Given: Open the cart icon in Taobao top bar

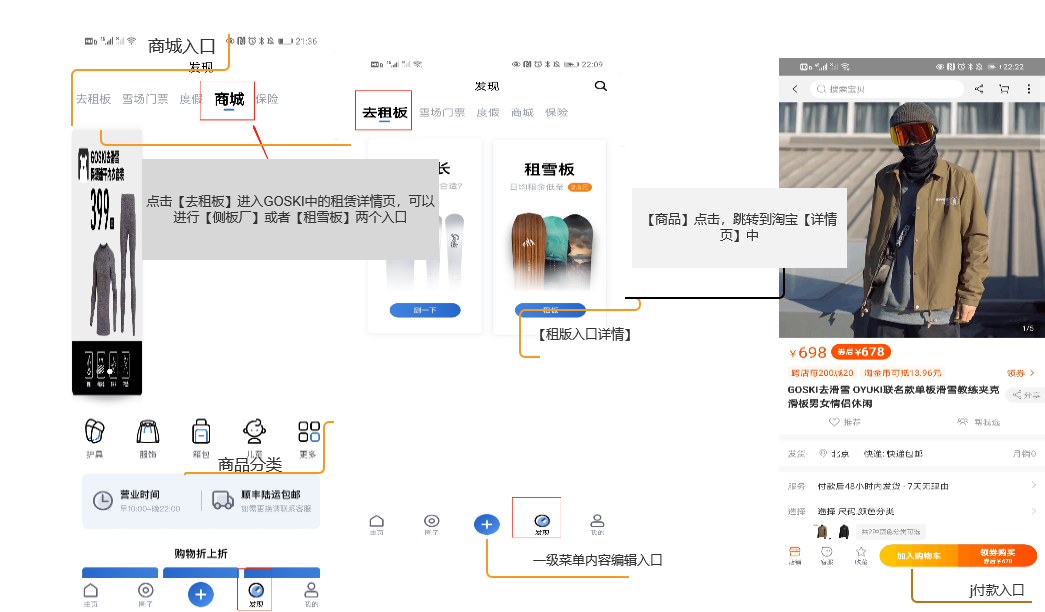Looking at the screenshot, I should point(1004,89).
